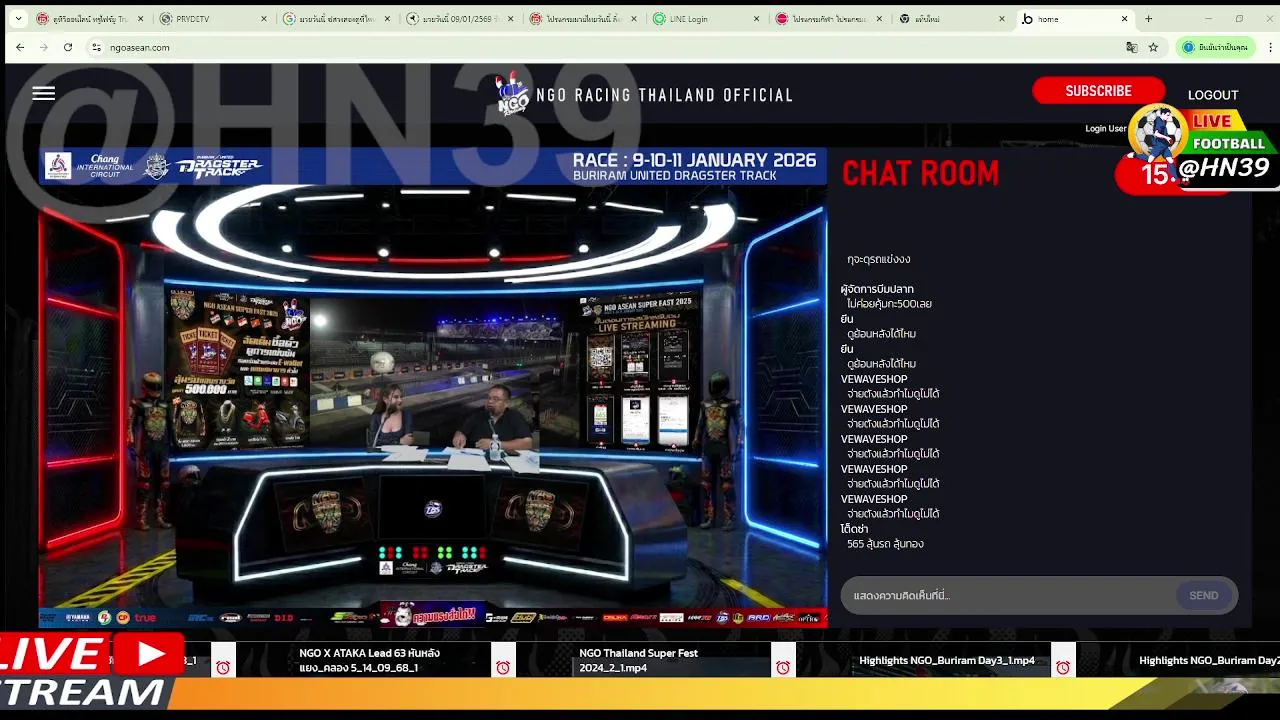Viewport: 1280px width, 720px height.
Task: Click chat message 'กุจะดูรถแข่งงง'
Action: pyautogui.click(x=878, y=259)
